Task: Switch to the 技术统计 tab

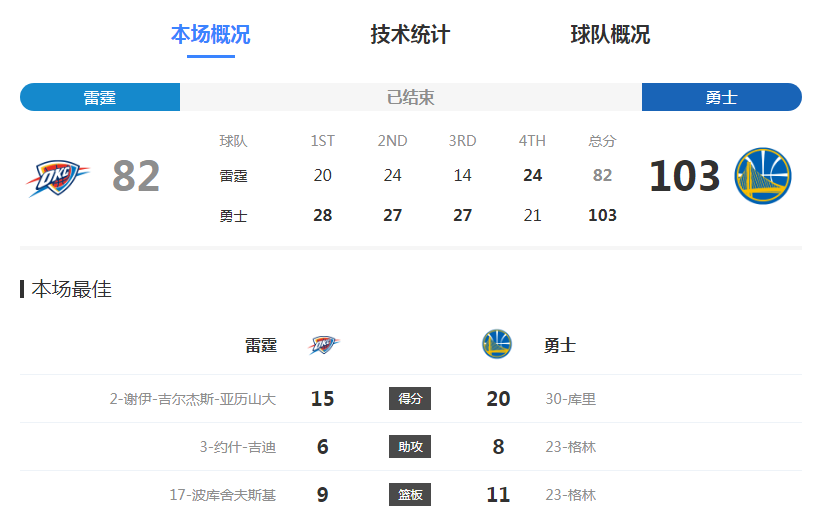Action: coord(410,35)
